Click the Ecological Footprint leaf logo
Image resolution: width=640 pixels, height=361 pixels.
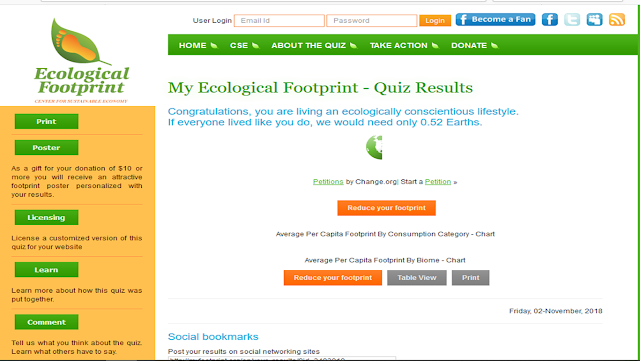pos(81,60)
